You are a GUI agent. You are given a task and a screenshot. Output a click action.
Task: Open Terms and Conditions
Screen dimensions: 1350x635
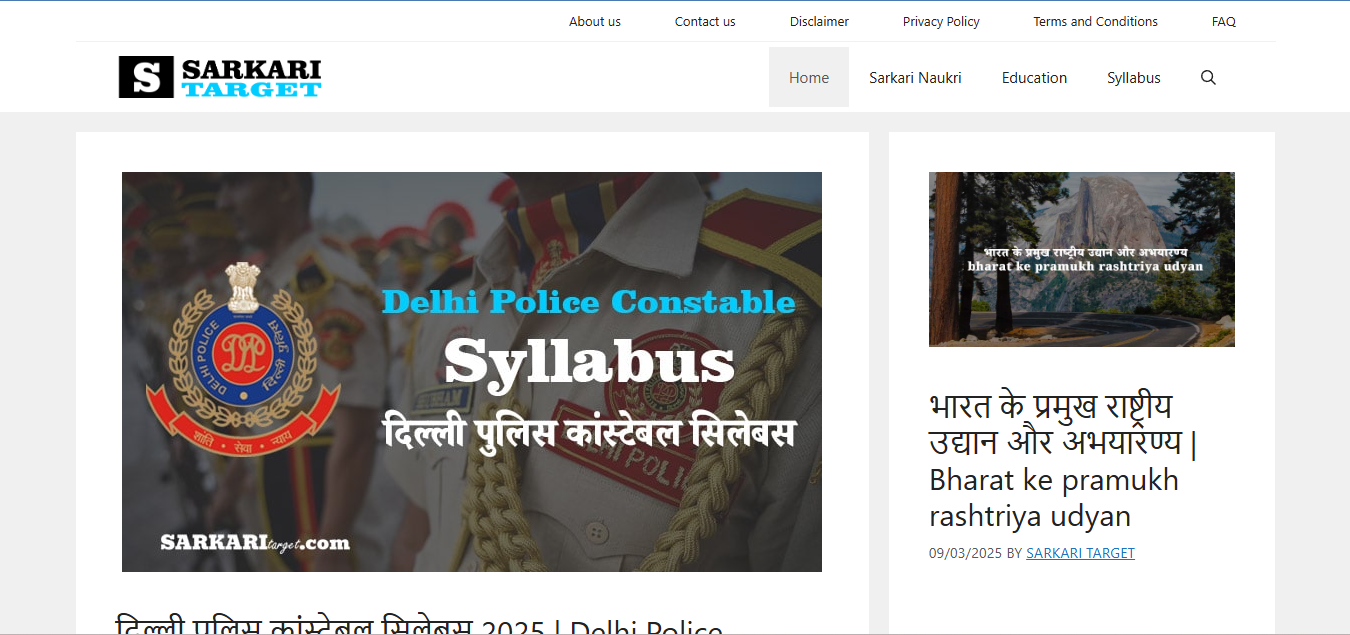point(1095,21)
